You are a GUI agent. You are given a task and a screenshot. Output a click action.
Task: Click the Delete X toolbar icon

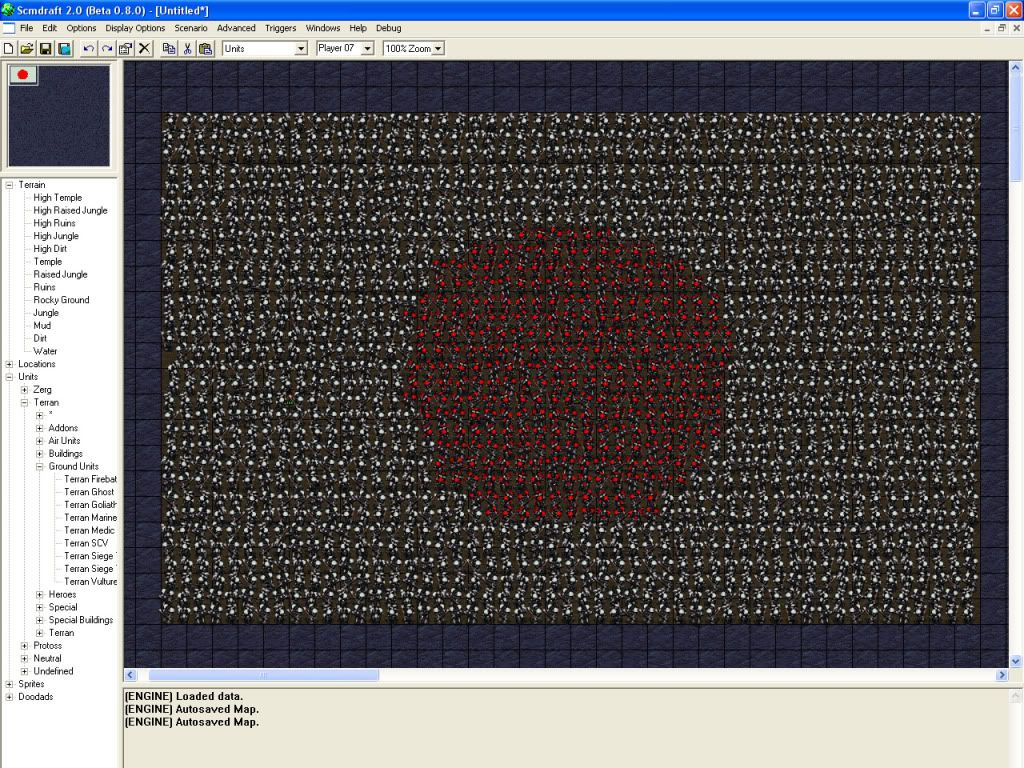pos(144,48)
